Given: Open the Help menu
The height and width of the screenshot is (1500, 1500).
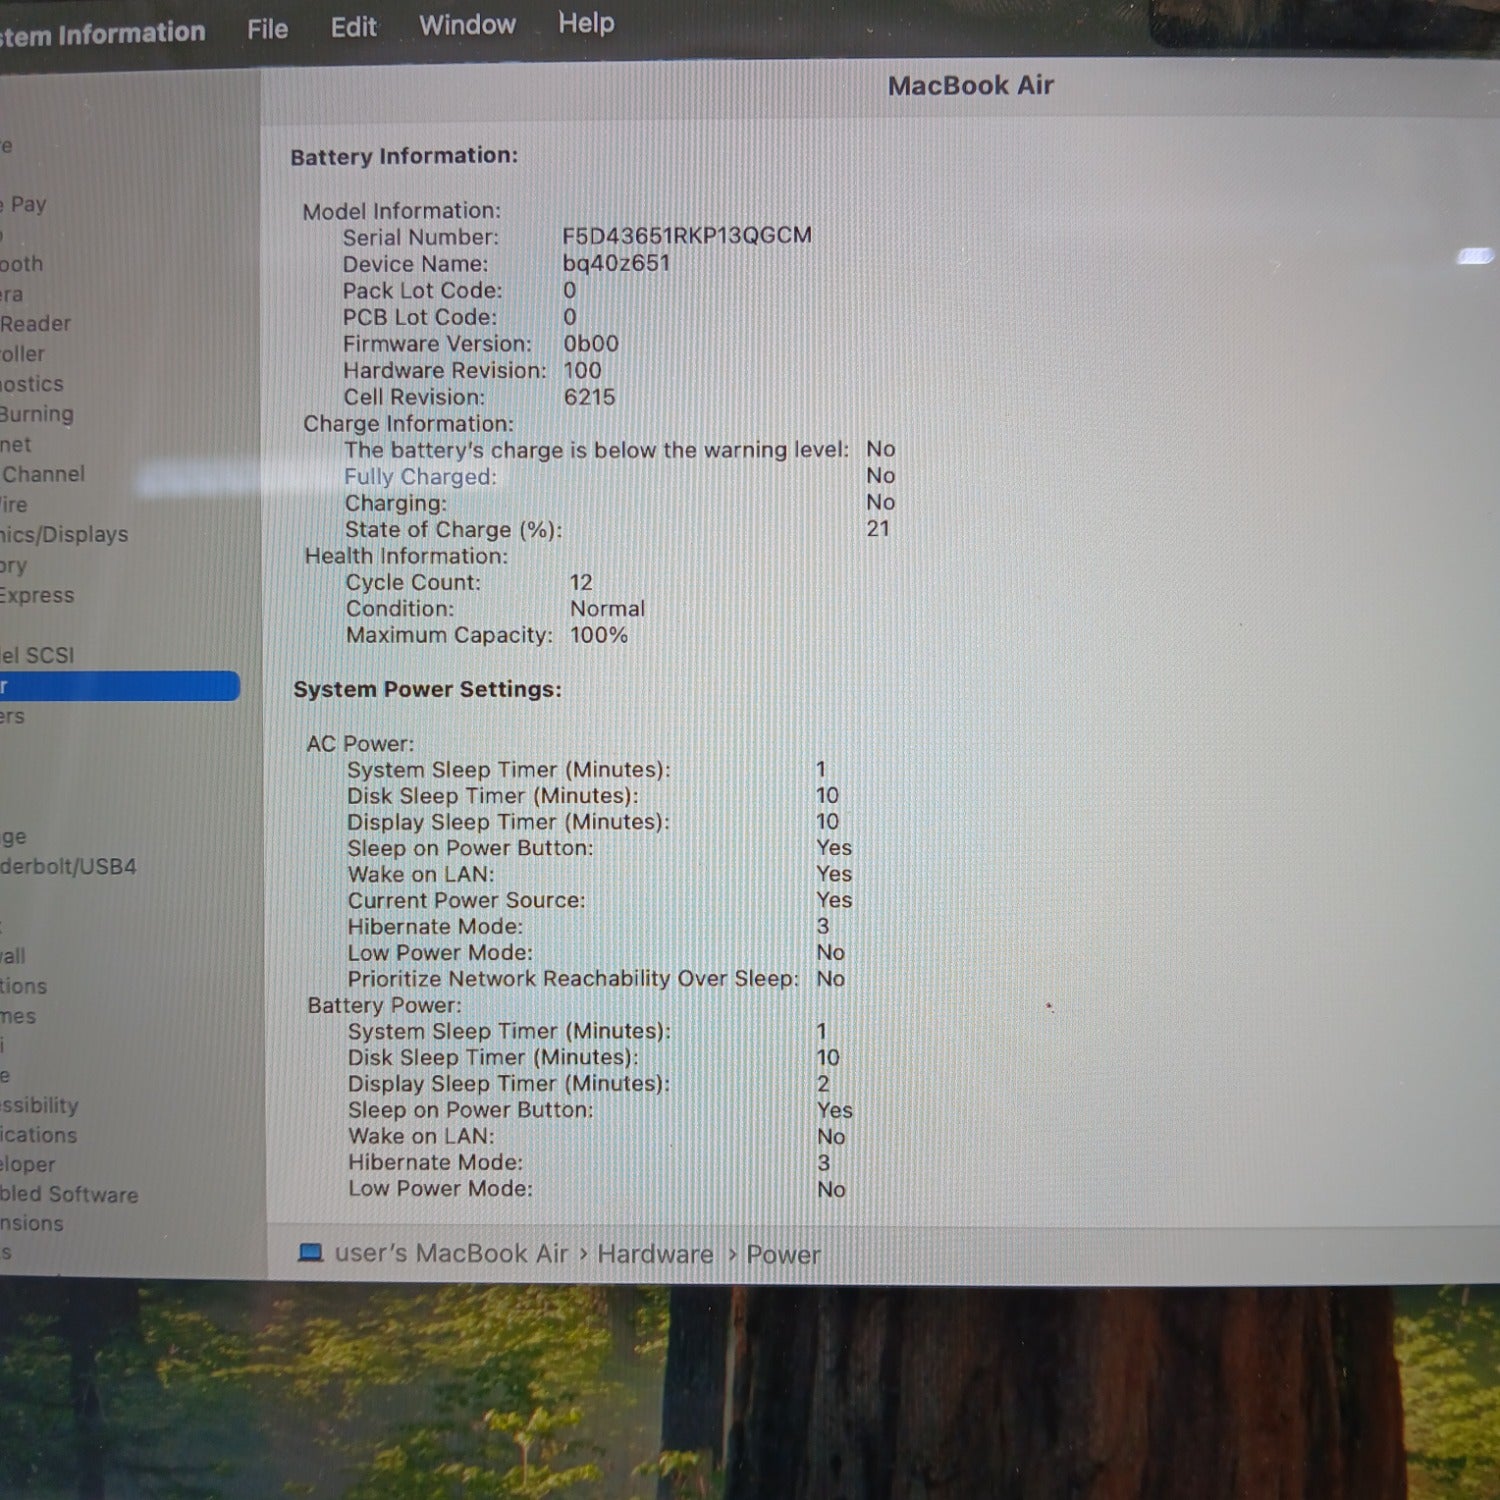Looking at the screenshot, I should [586, 23].
